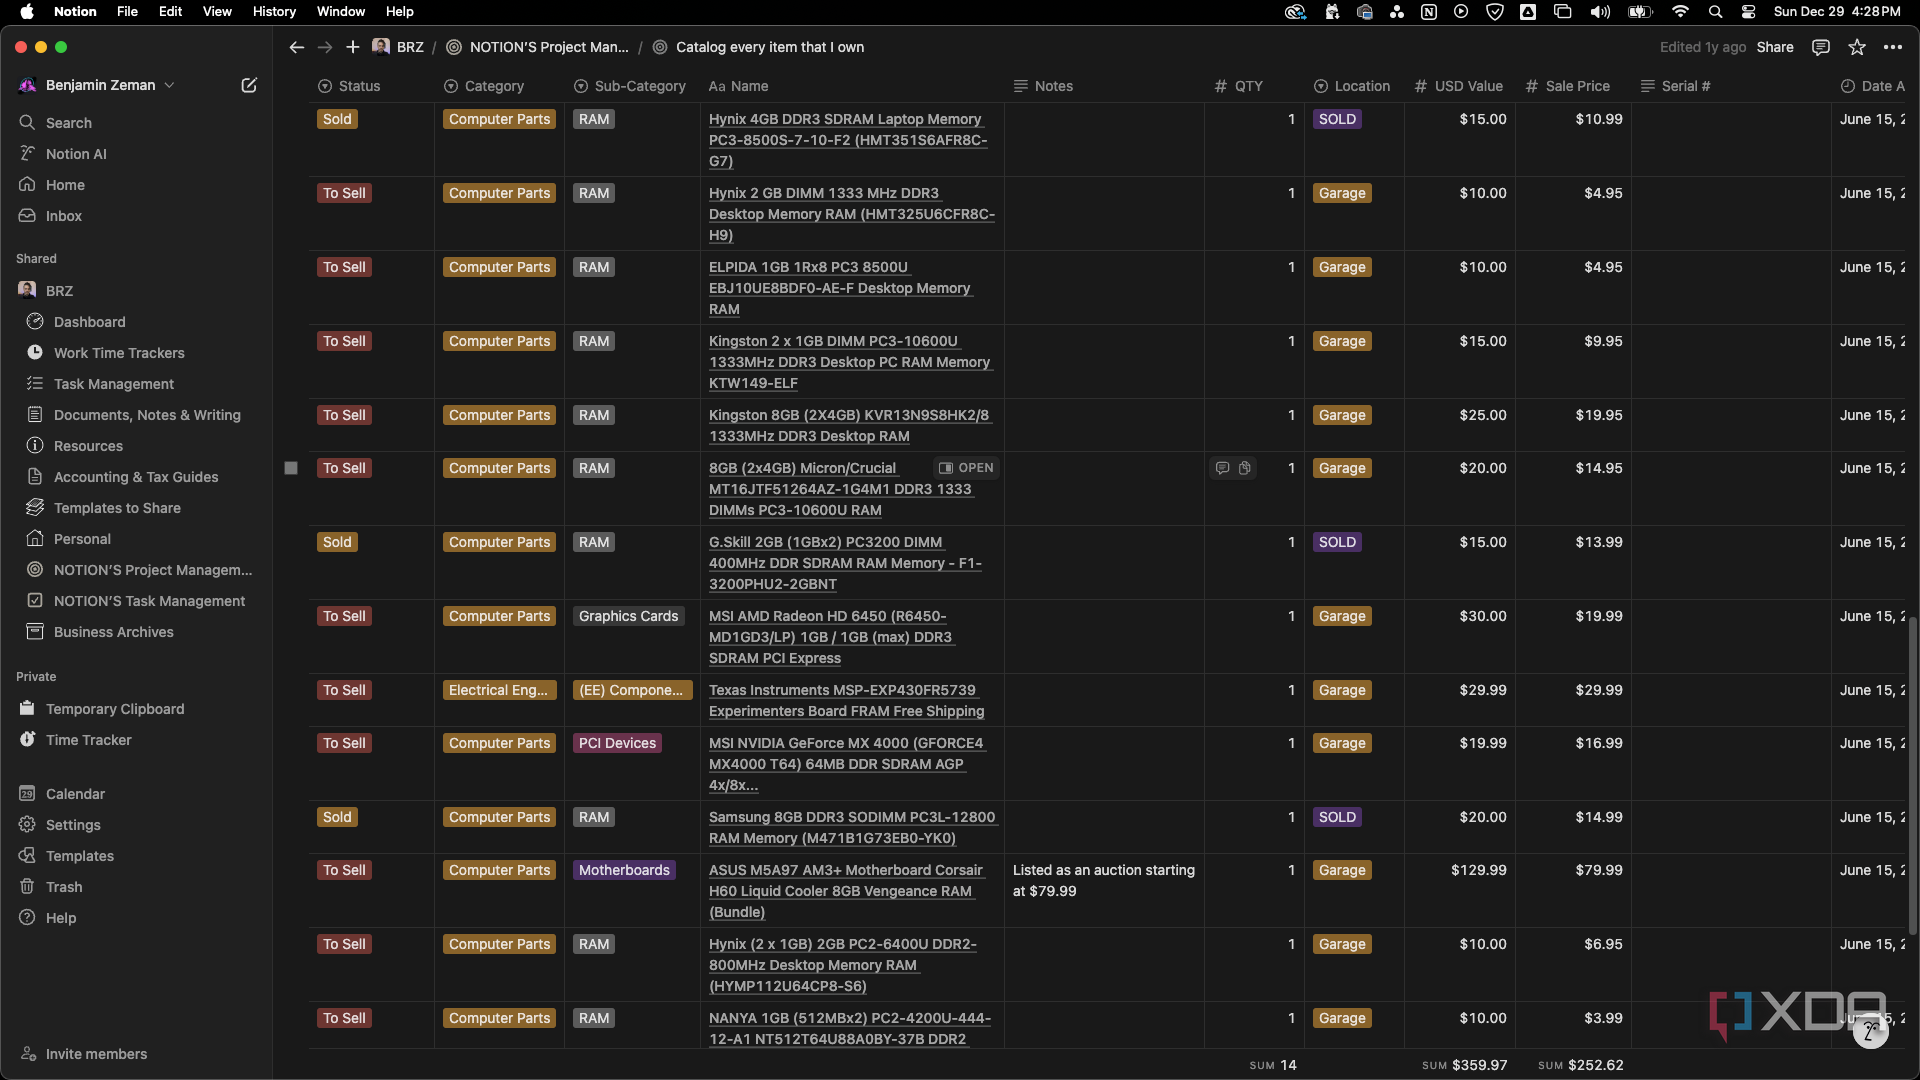This screenshot has height=1080, width=1920.
Task: Open the three-dot page options menu
Action: pyautogui.click(x=1893, y=47)
